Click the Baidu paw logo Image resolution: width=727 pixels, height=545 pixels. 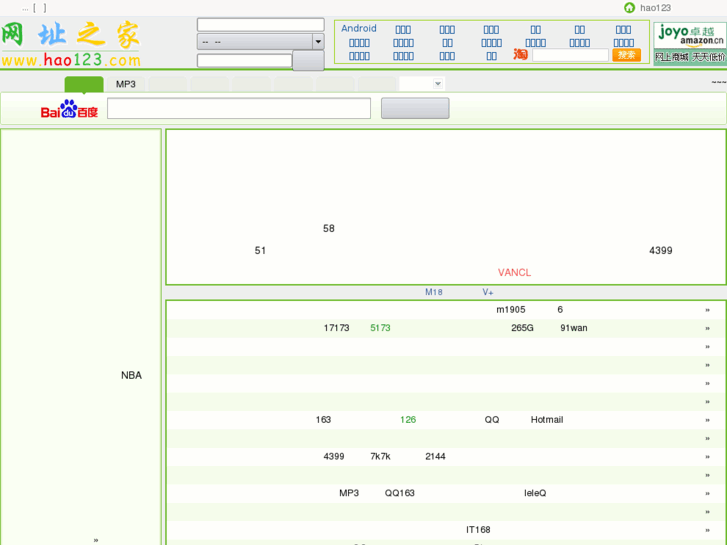coord(69,109)
